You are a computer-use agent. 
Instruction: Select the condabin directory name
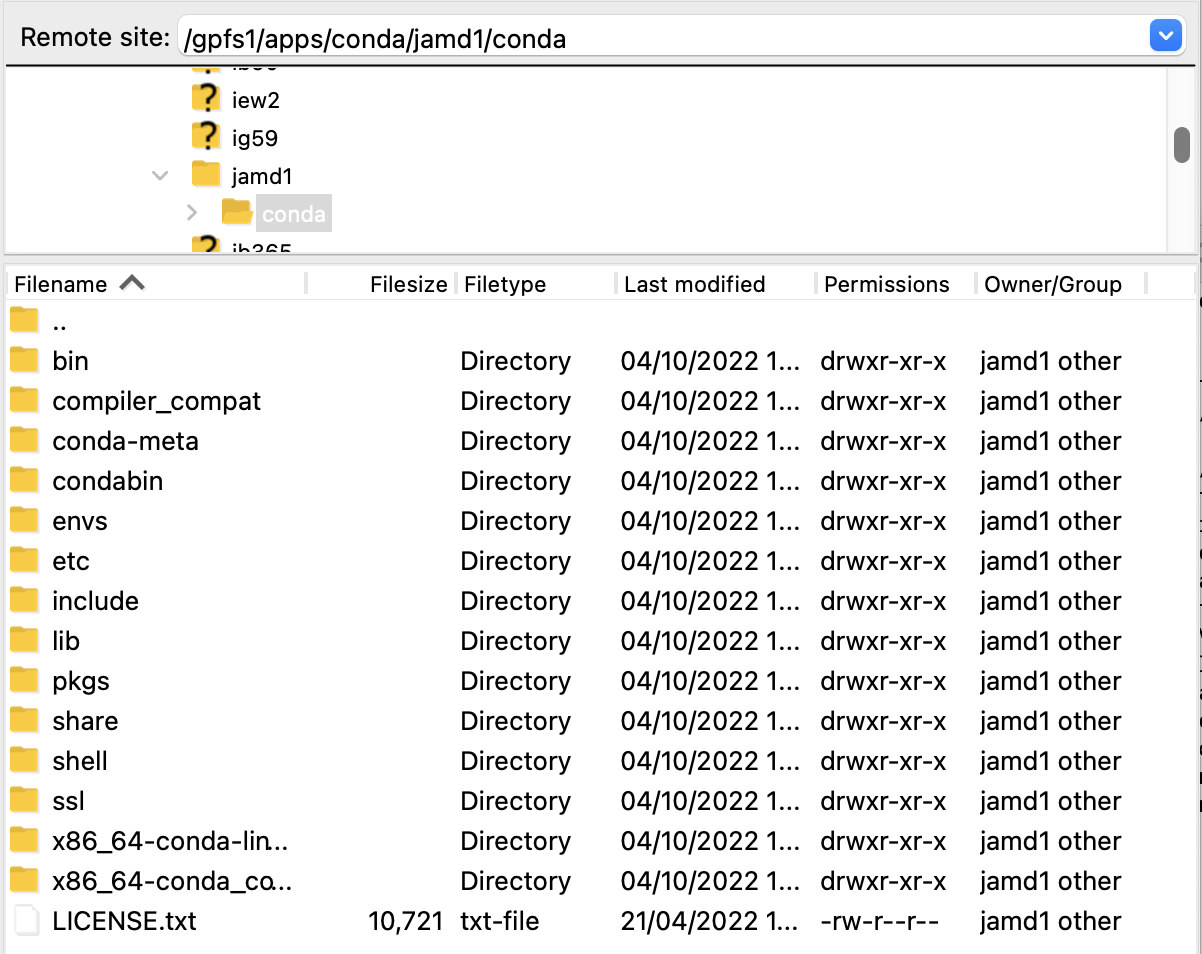(x=107, y=481)
